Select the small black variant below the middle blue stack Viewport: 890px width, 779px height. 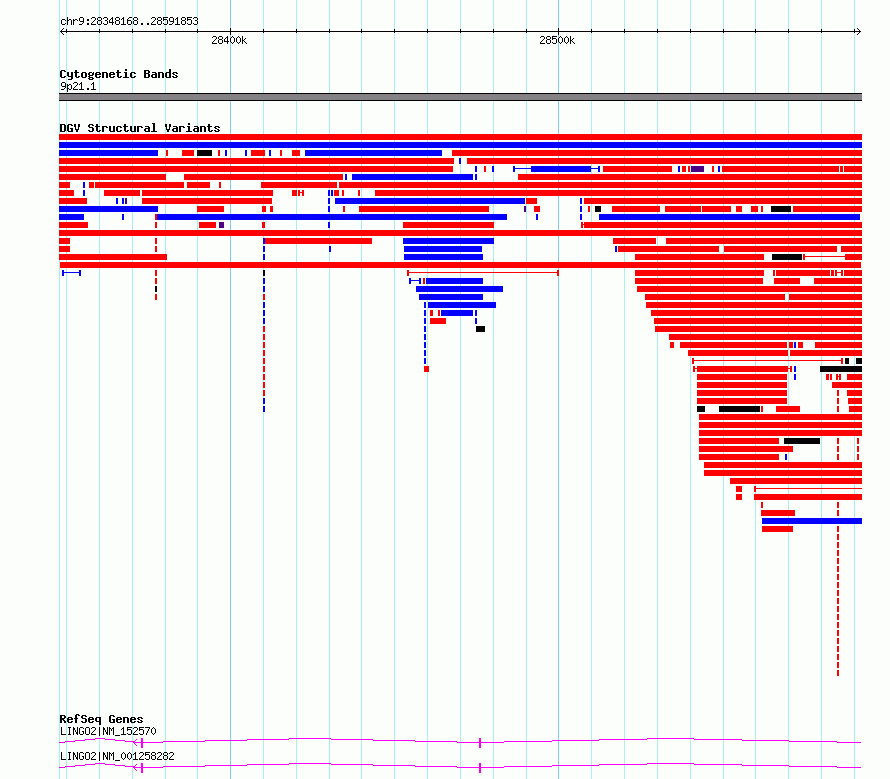coord(480,329)
